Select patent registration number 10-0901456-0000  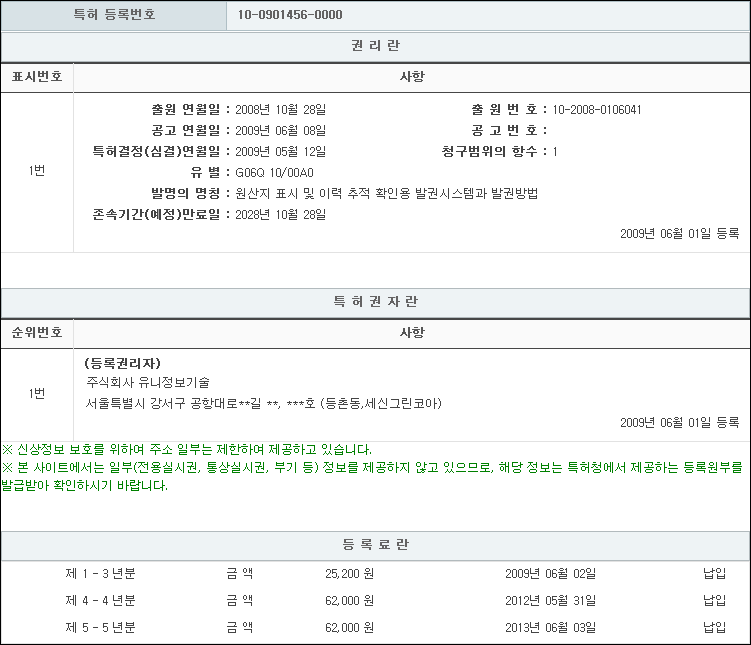[x=290, y=15]
